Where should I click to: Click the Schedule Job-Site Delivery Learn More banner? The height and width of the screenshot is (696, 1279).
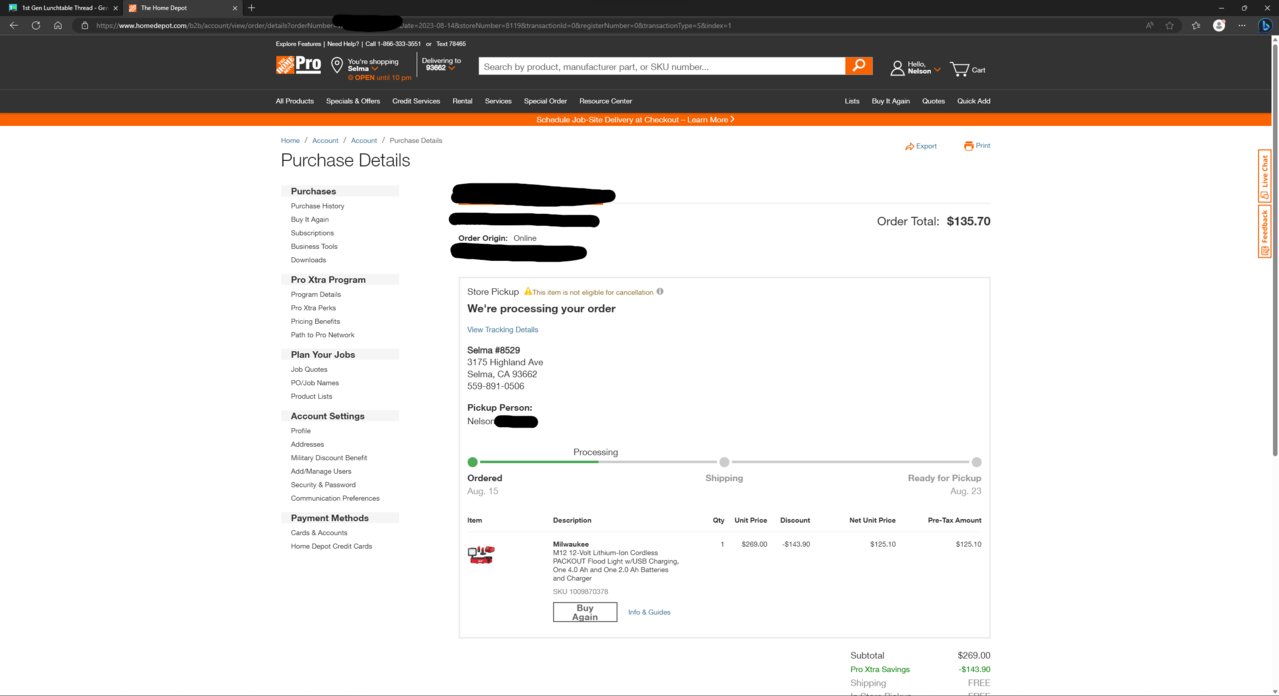pyautogui.click(x=635, y=119)
